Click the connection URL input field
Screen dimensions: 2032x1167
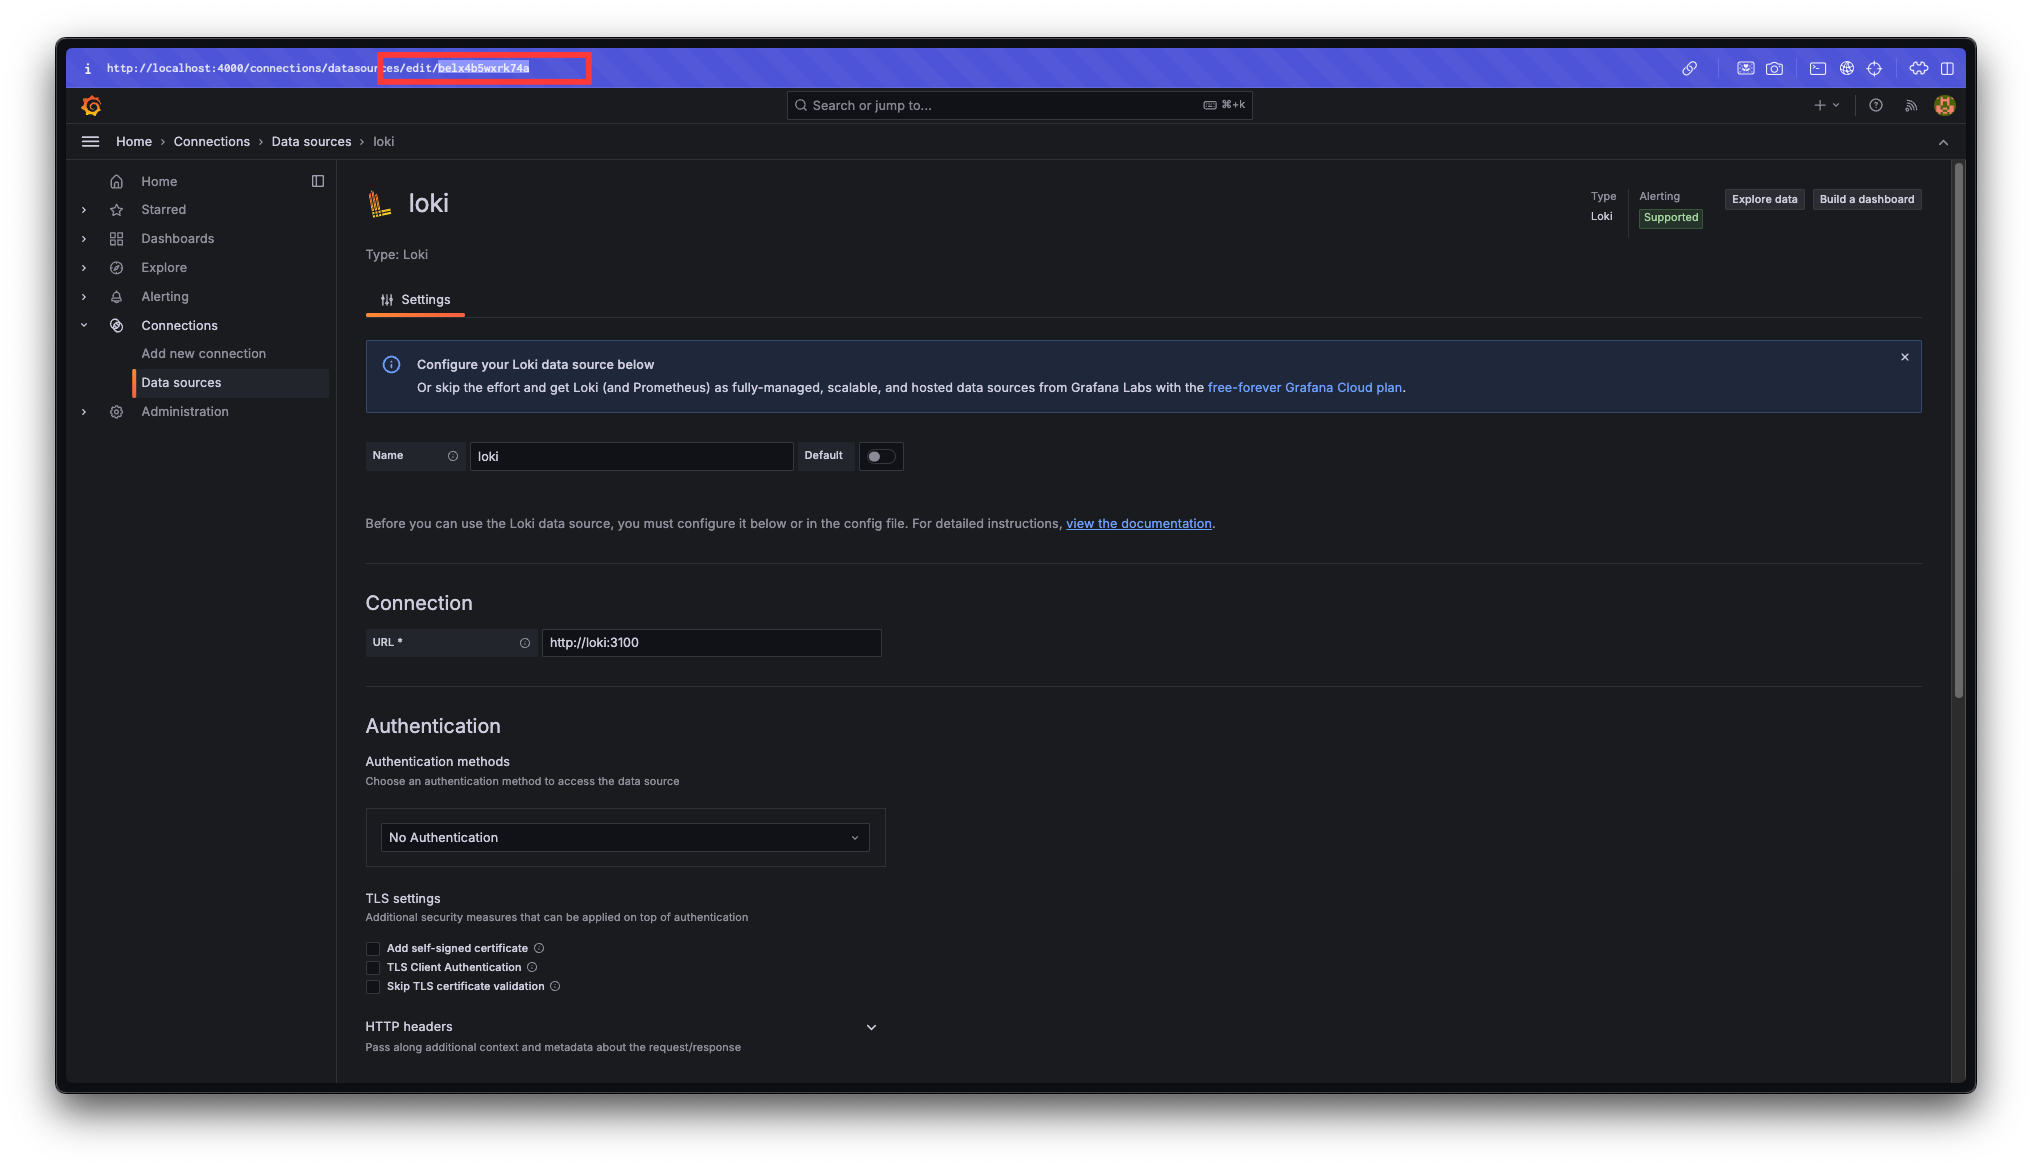click(x=711, y=643)
